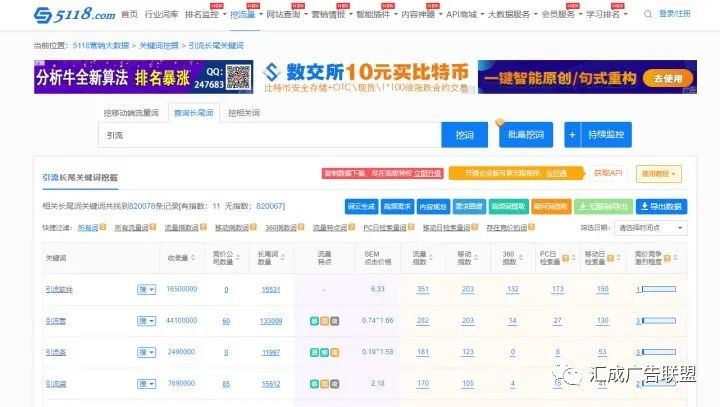Click the help icon beside 所有词 filter
This screenshot has height=407, width=720.
tap(103, 227)
